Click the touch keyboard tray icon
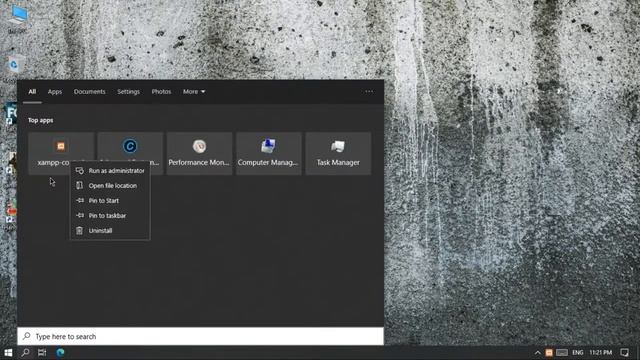 click(562, 353)
